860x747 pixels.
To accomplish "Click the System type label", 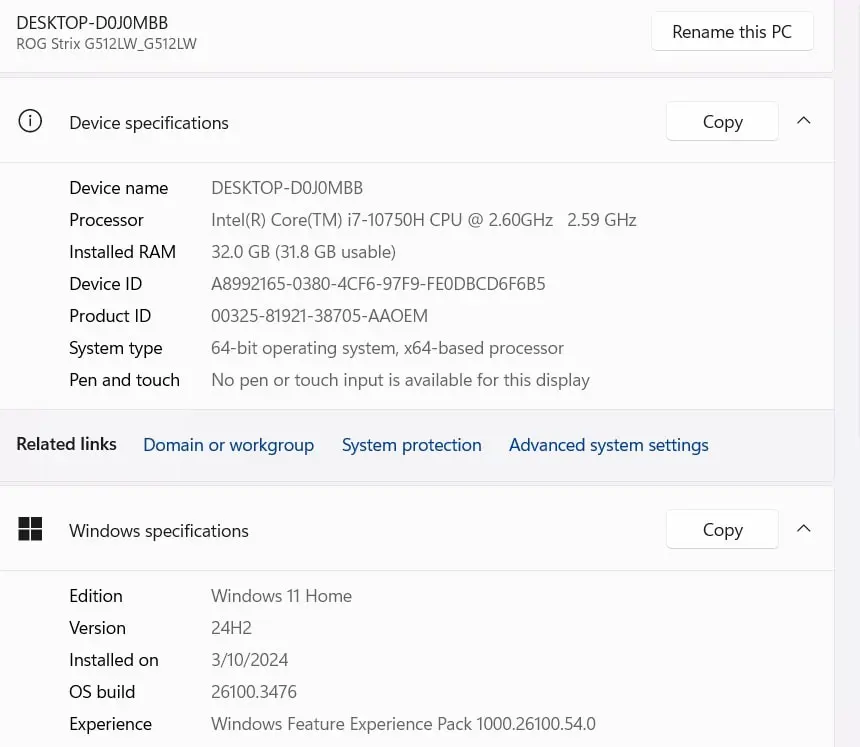I will (116, 348).
